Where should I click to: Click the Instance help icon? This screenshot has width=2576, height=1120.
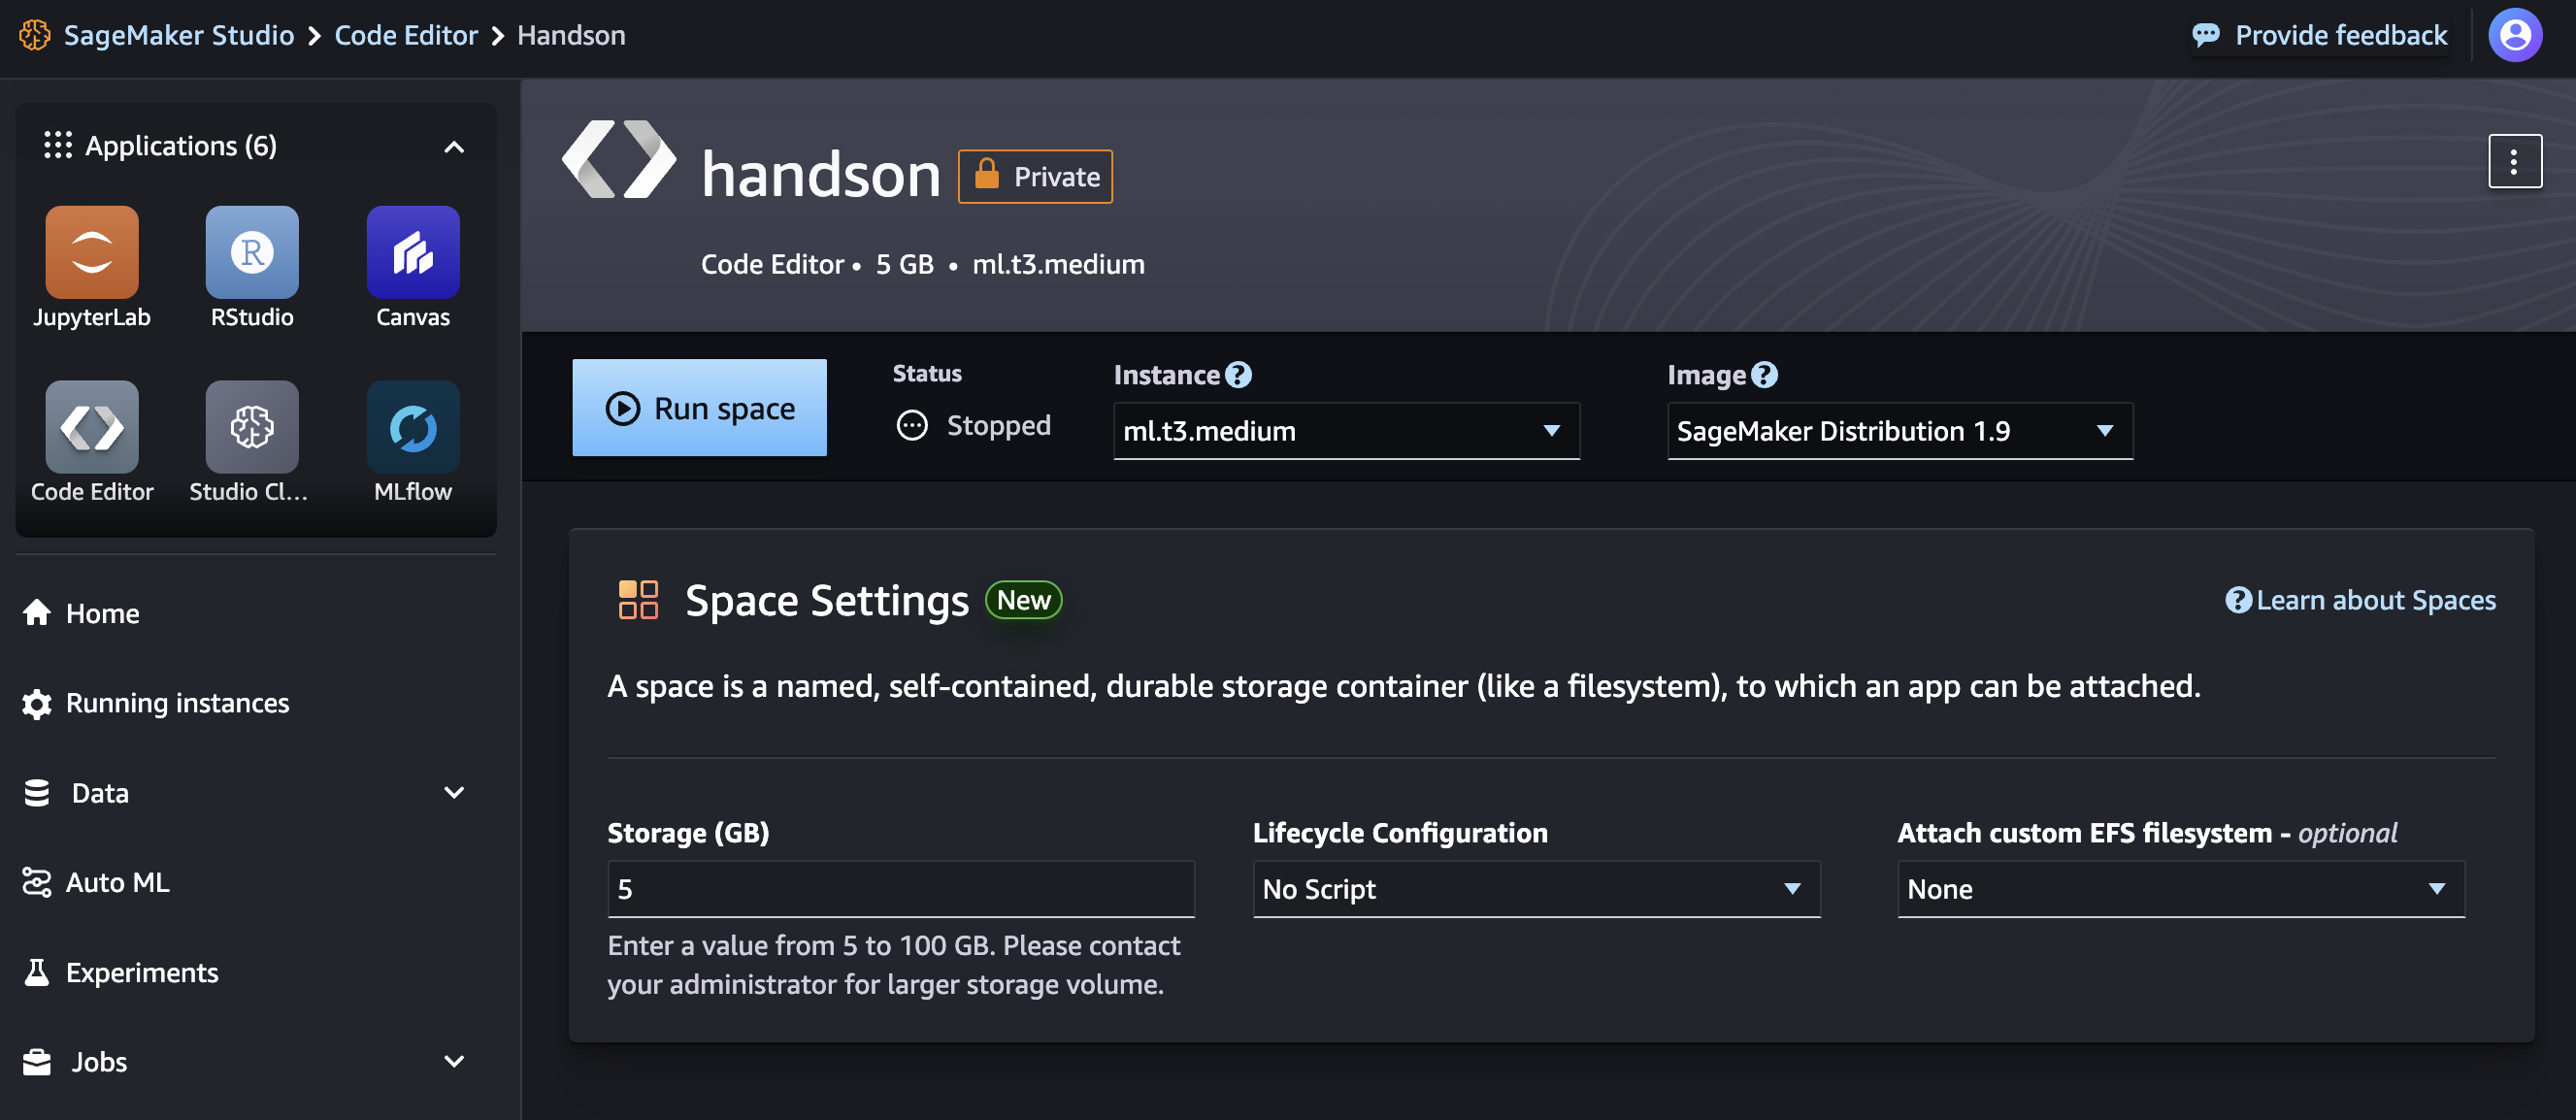click(x=1238, y=375)
